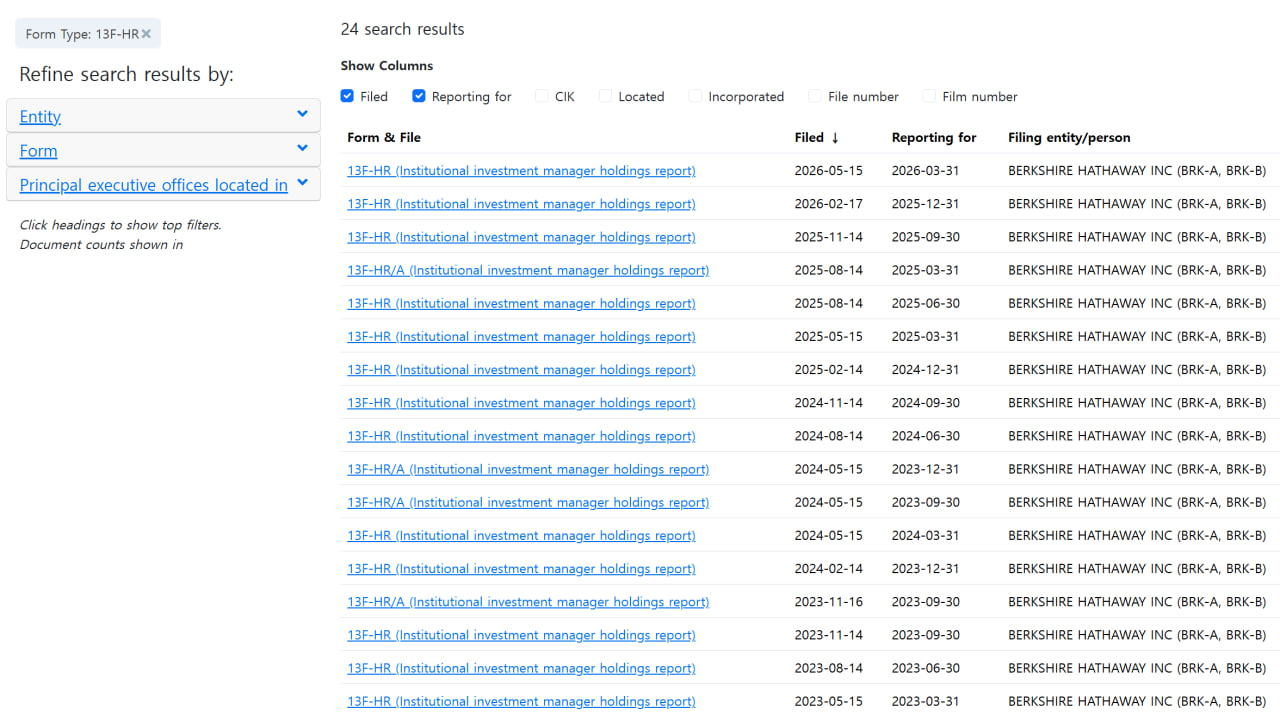1280x715 pixels.
Task: Enable the File number column checkbox
Action: click(x=815, y=96)
